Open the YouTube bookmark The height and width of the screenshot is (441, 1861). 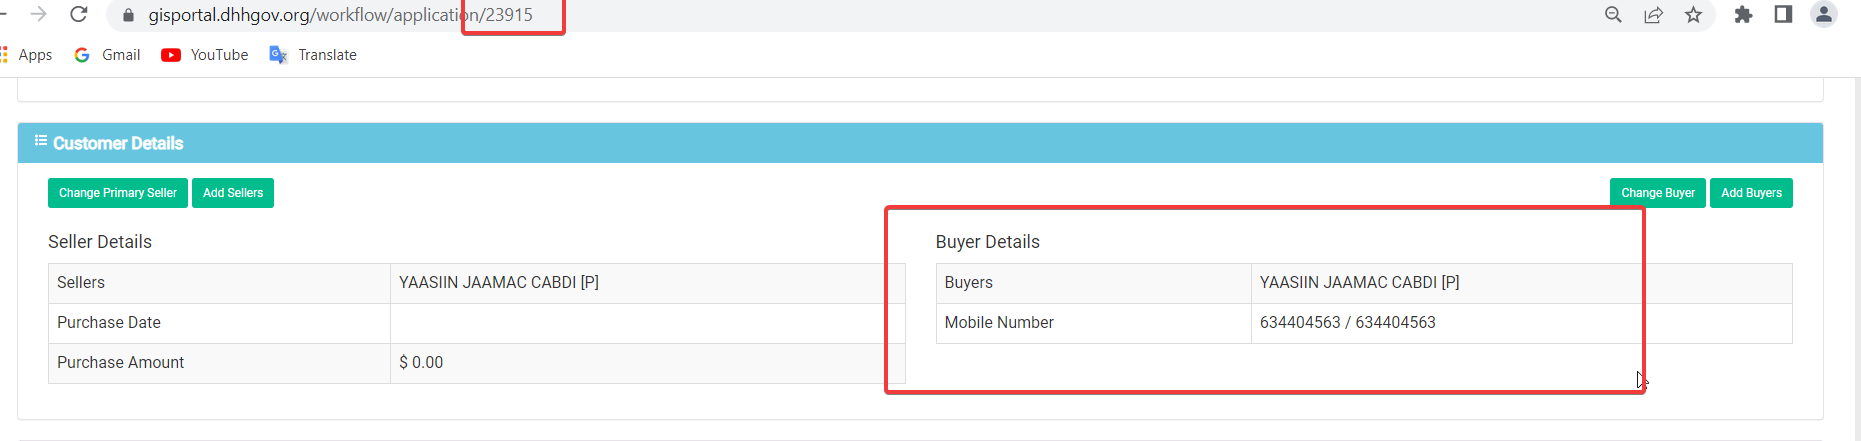[205, 55]
